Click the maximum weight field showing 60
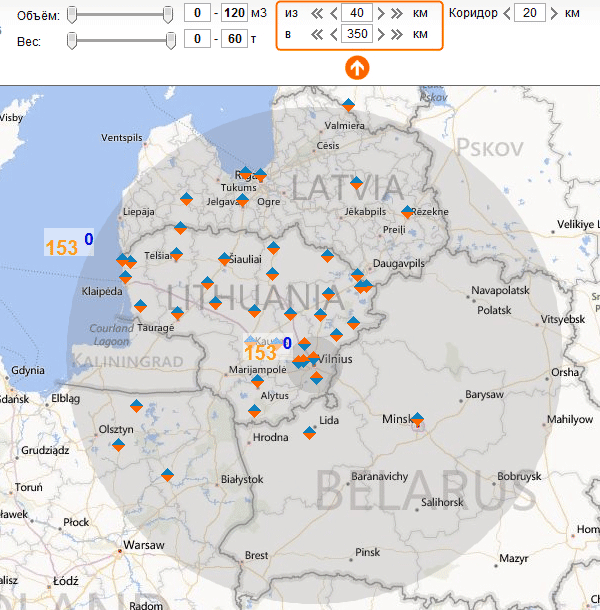The width and height of the screenshot is (600, 610). pos(233,39)
